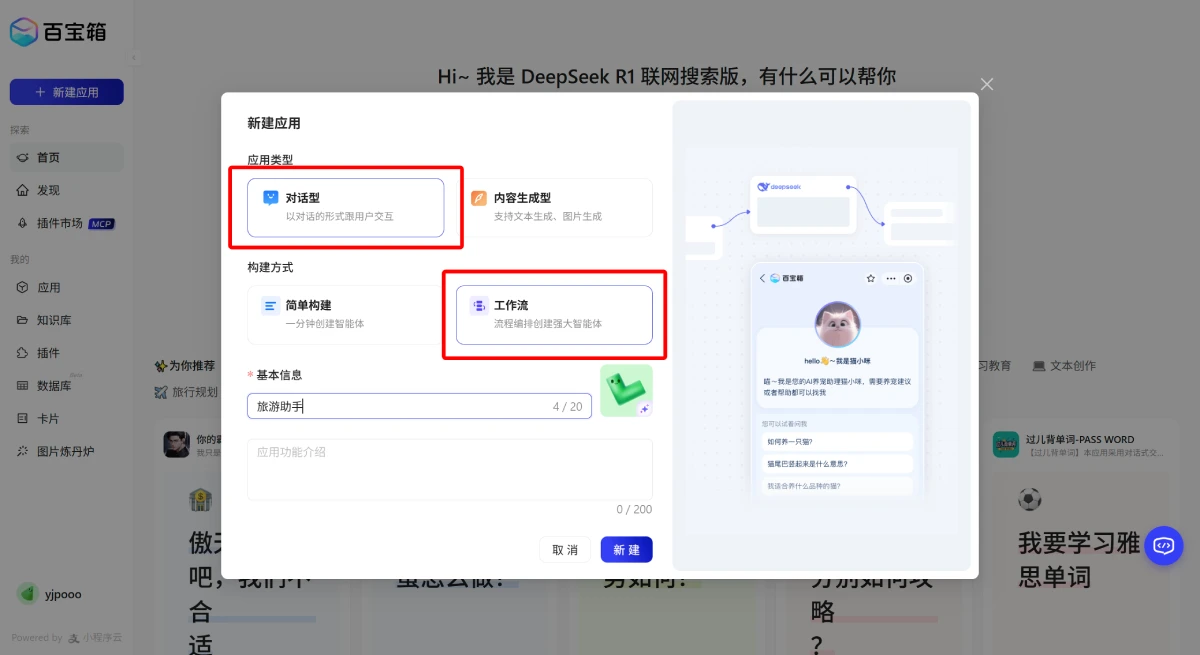Open 插件 in the sidebar
Viewport: 1200px width, 655px height.
[67, 353]
